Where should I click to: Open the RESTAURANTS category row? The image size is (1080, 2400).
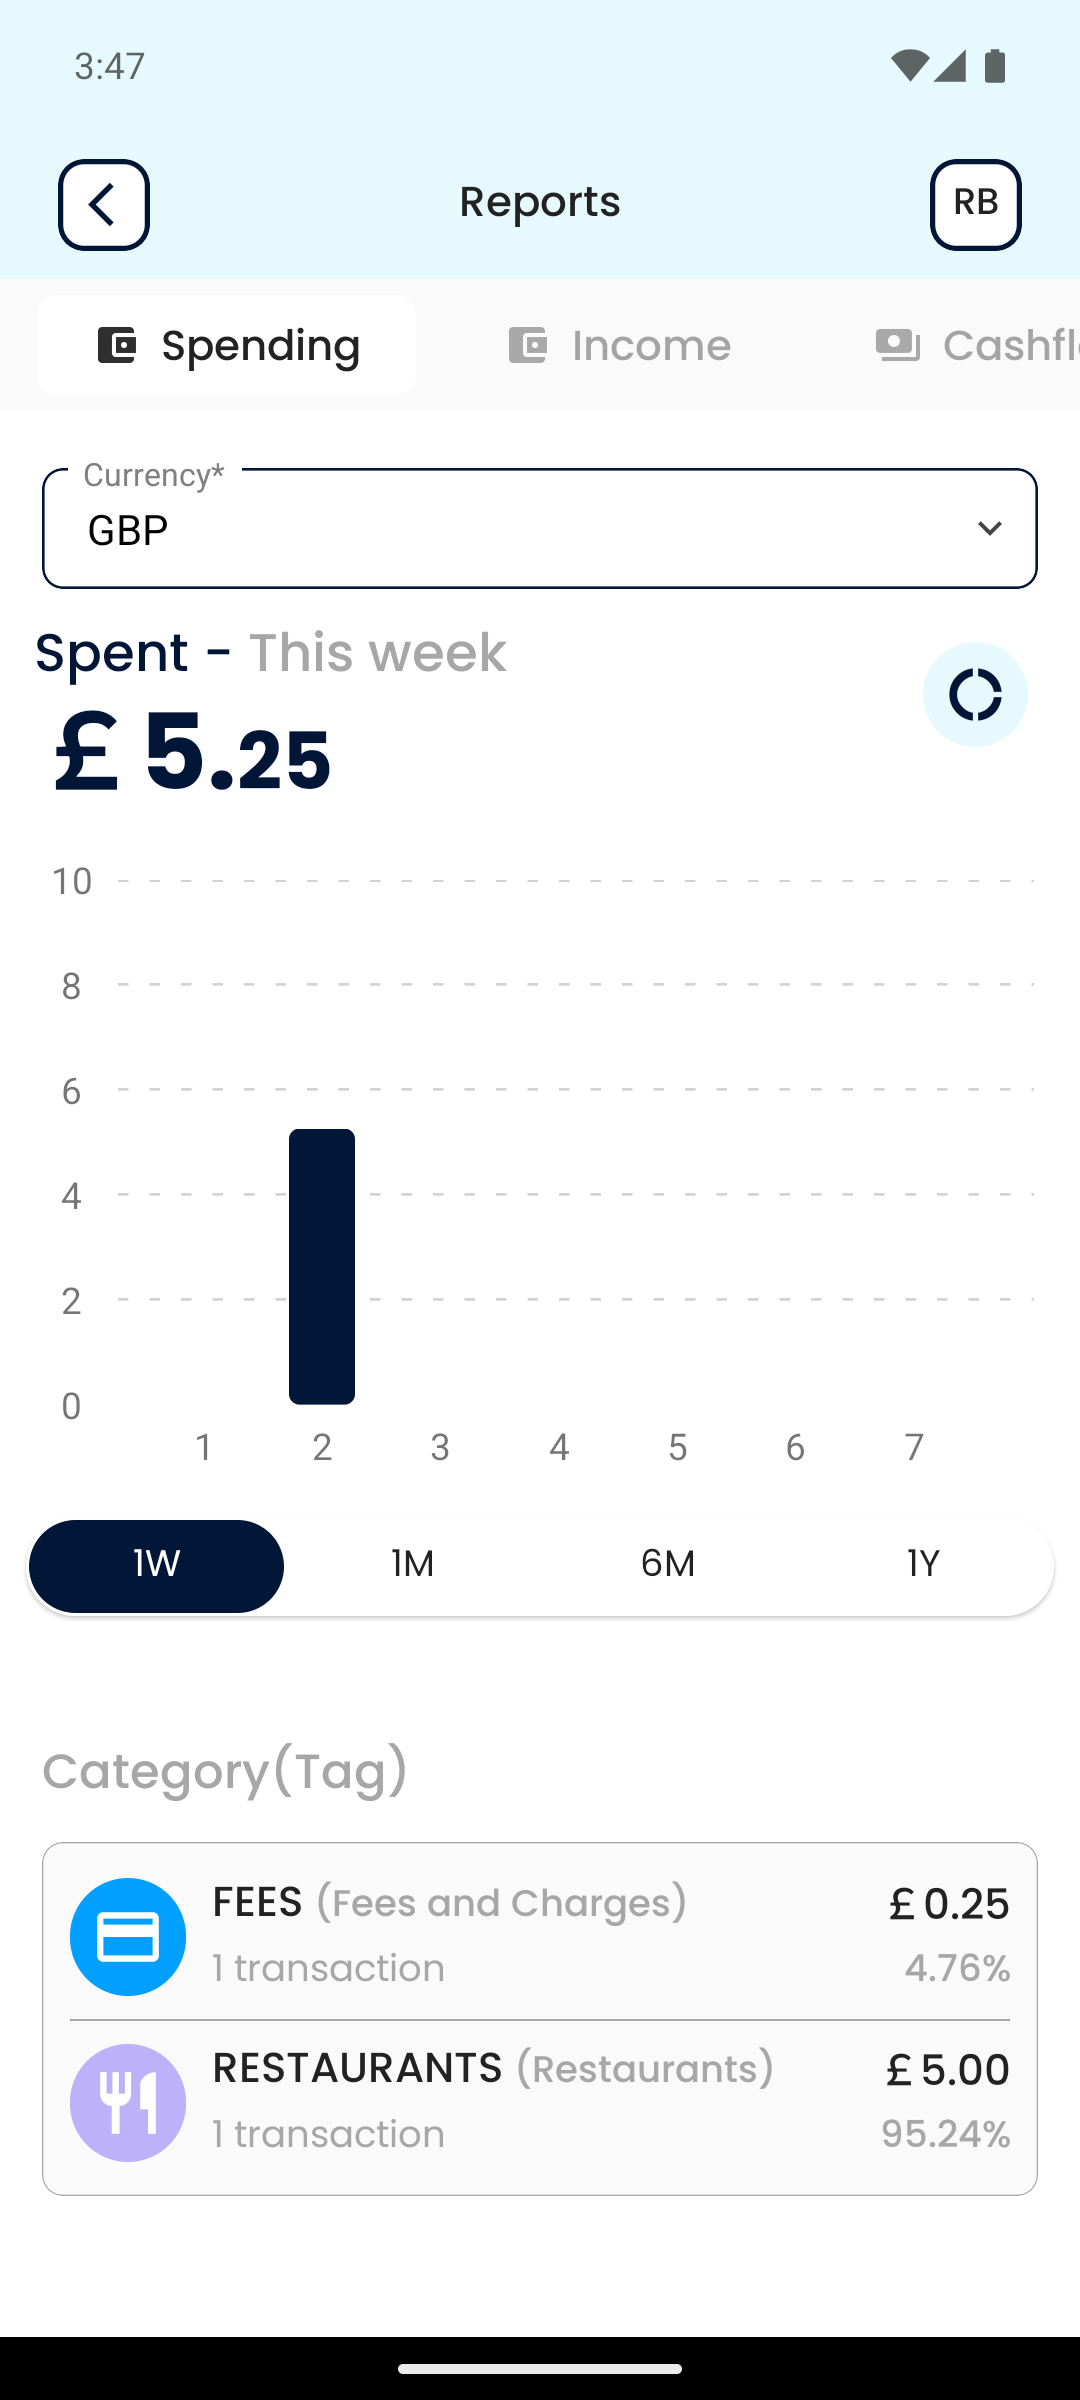pyautogui.click(x=540, y=2101)
